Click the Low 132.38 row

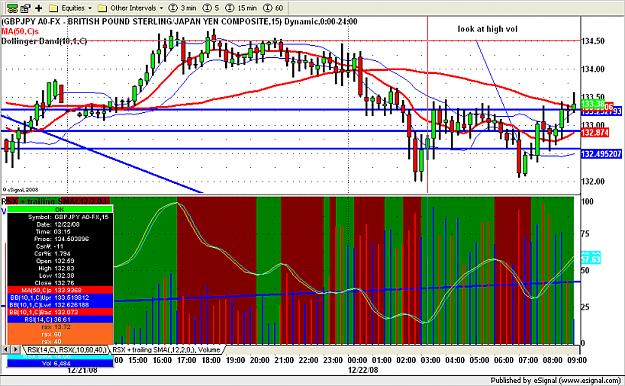[60, 276]
